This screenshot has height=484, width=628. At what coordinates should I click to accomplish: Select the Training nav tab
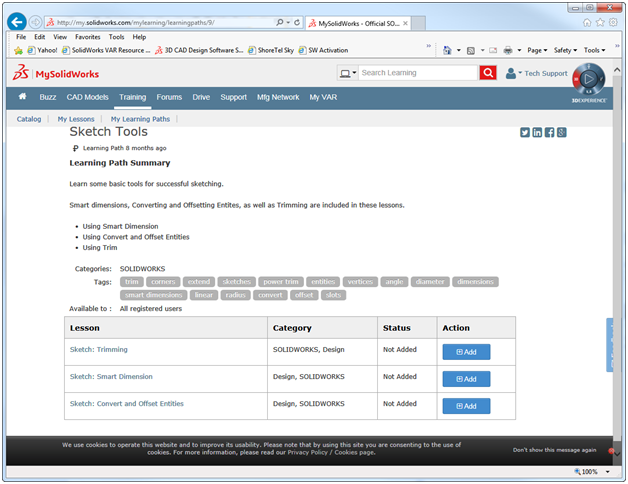tap(133, 97)
